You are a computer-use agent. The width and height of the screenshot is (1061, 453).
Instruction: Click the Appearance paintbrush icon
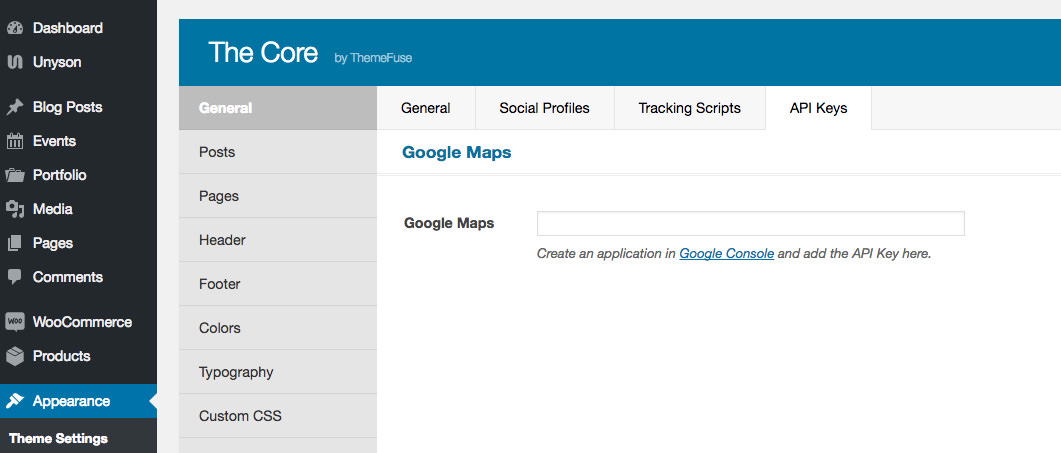coord(15,401)
